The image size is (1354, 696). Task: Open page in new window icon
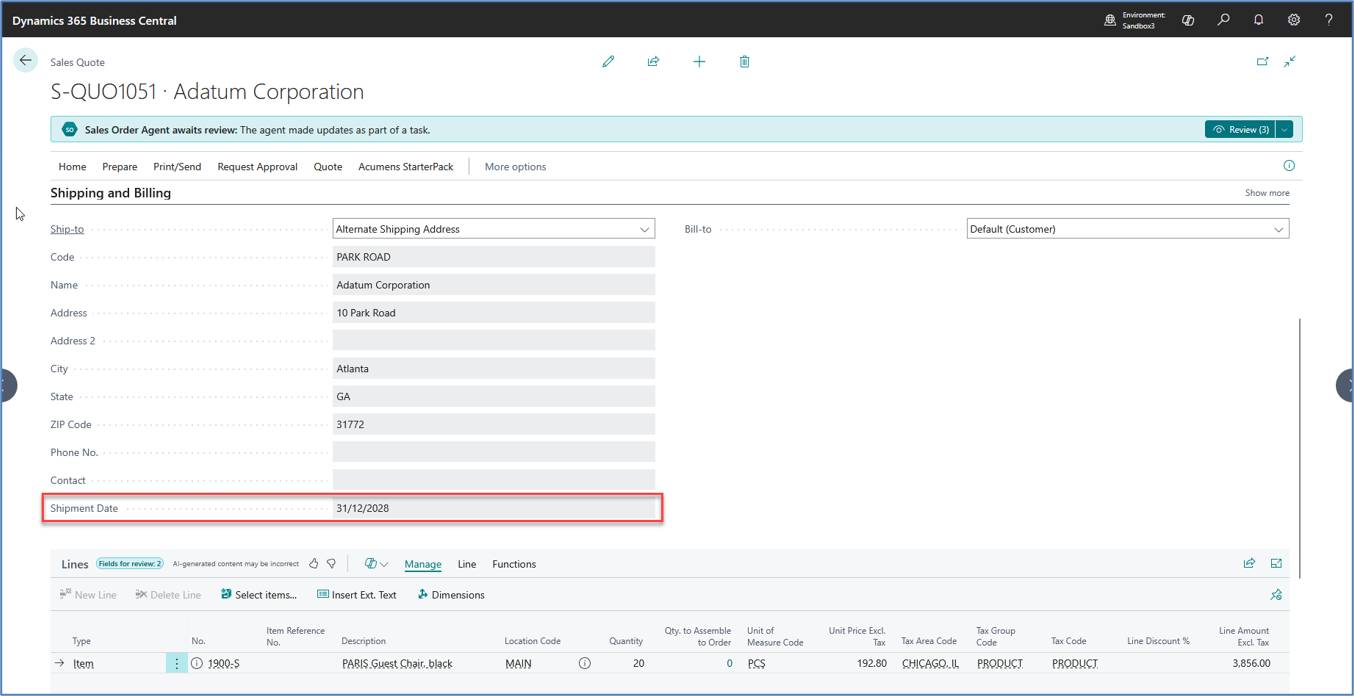point(1262,62)
